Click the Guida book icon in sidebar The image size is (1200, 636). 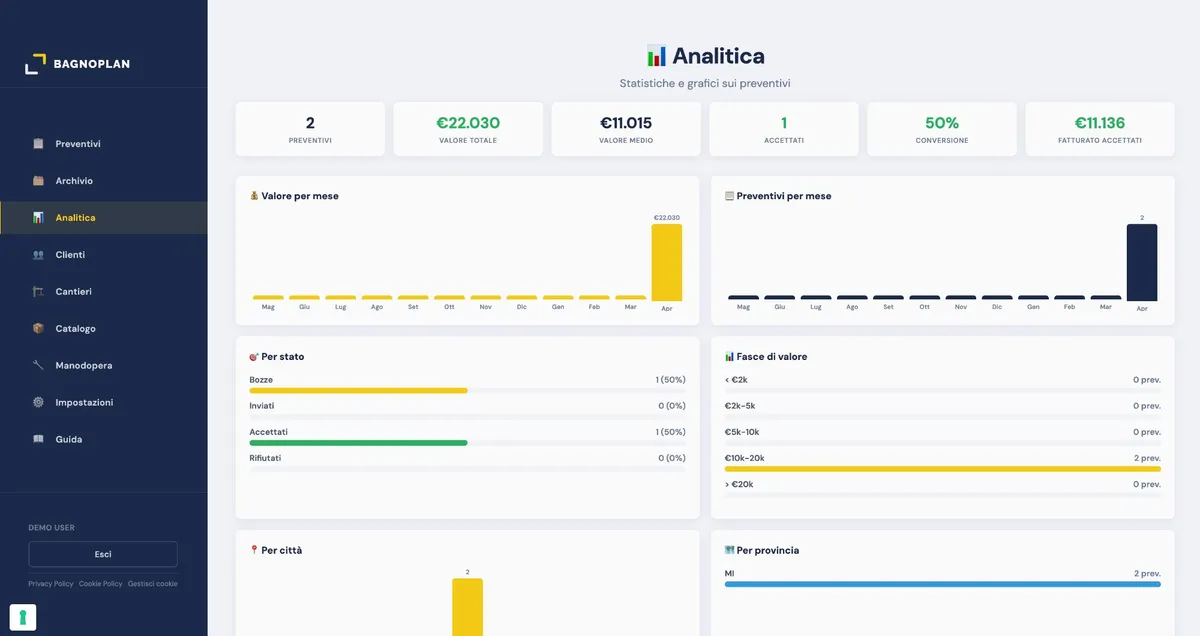point(38,440)
